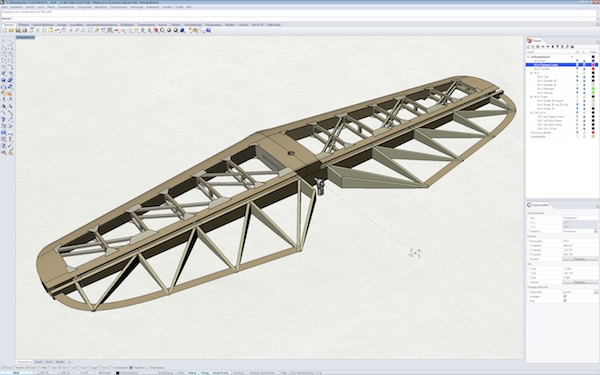
Task: Click the delete layer X icon
Action: pyautogui.click(x=538, y=47)
